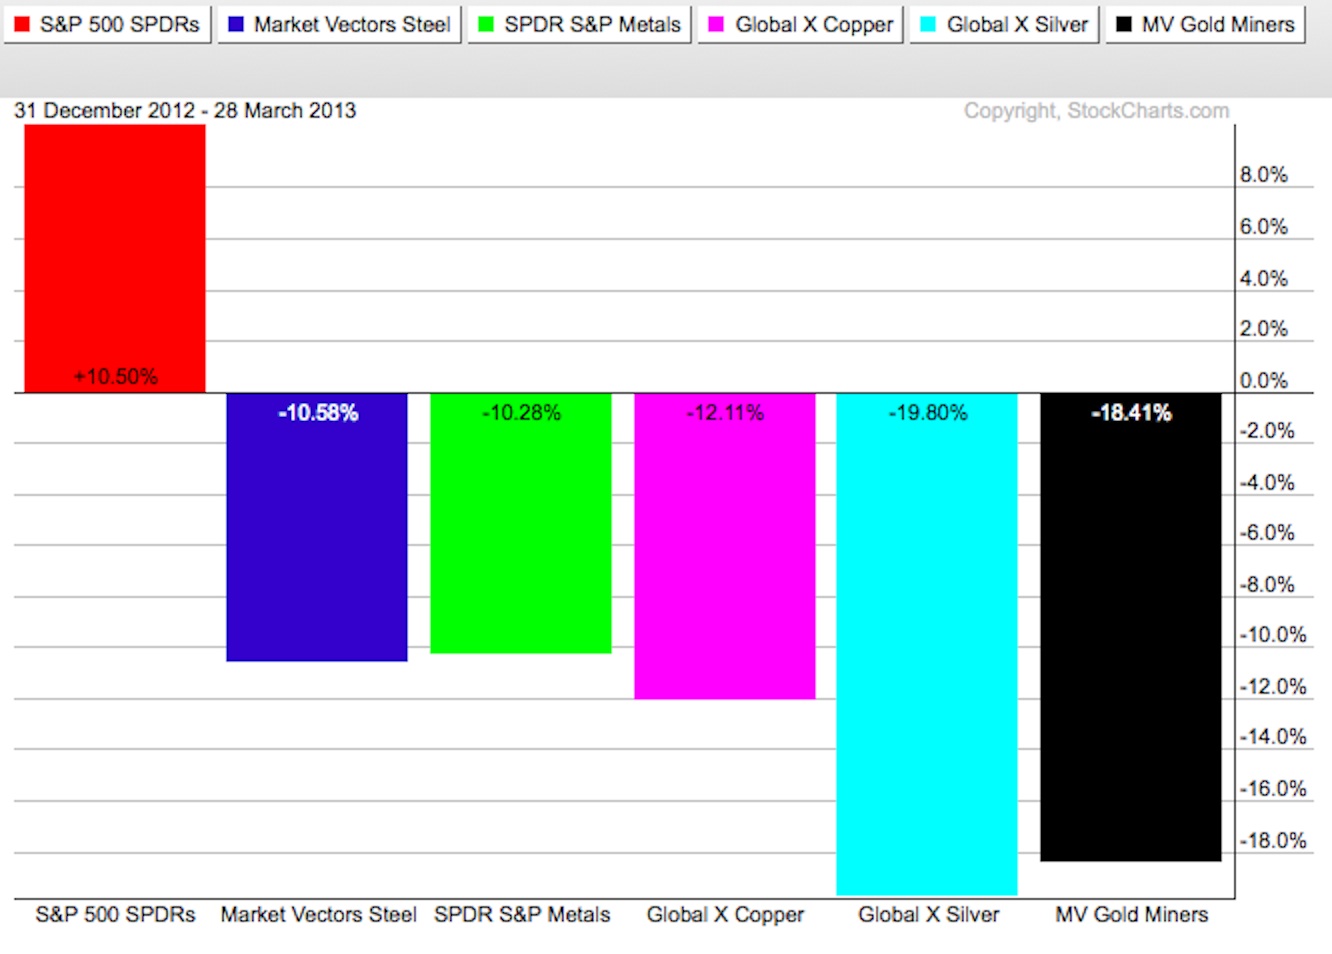Click the Copyright StockCharts.com text
1332x954 pixels.
1096,111
